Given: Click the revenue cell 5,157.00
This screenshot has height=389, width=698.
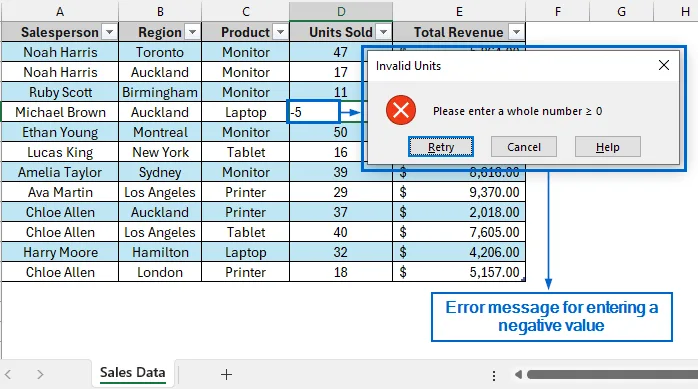Looking at the screenshot, I should 459,272.
